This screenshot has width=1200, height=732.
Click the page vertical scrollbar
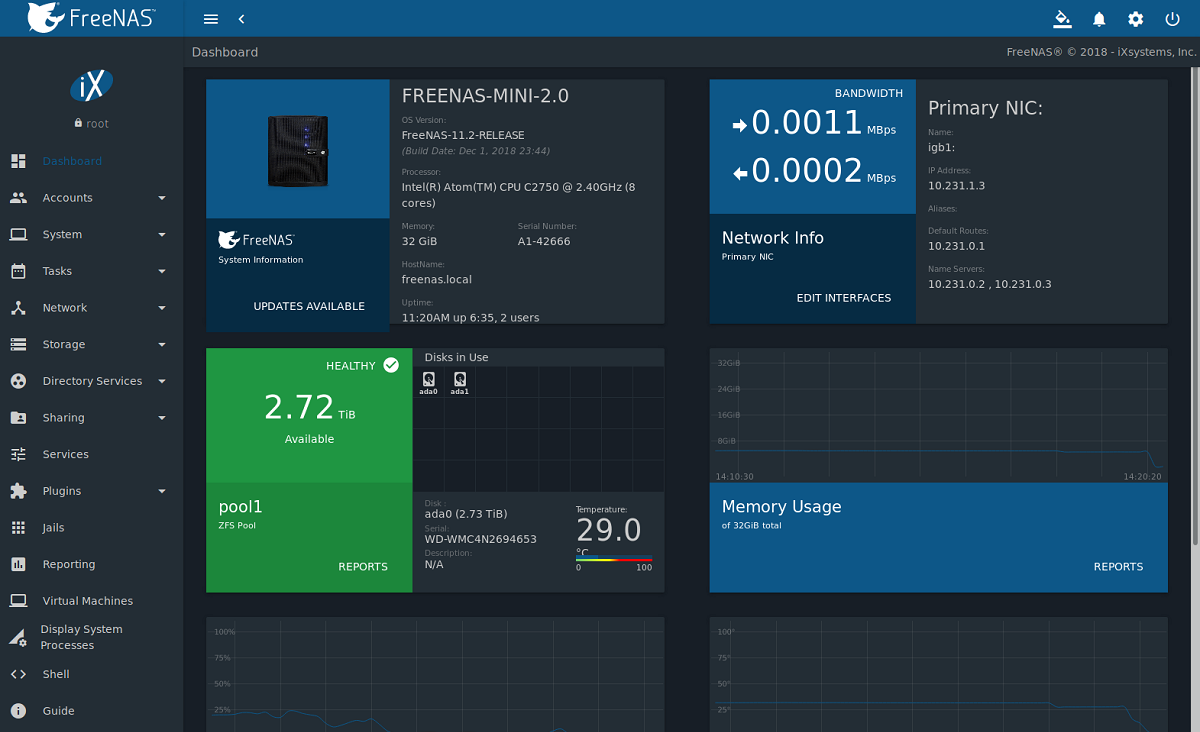1193,307
